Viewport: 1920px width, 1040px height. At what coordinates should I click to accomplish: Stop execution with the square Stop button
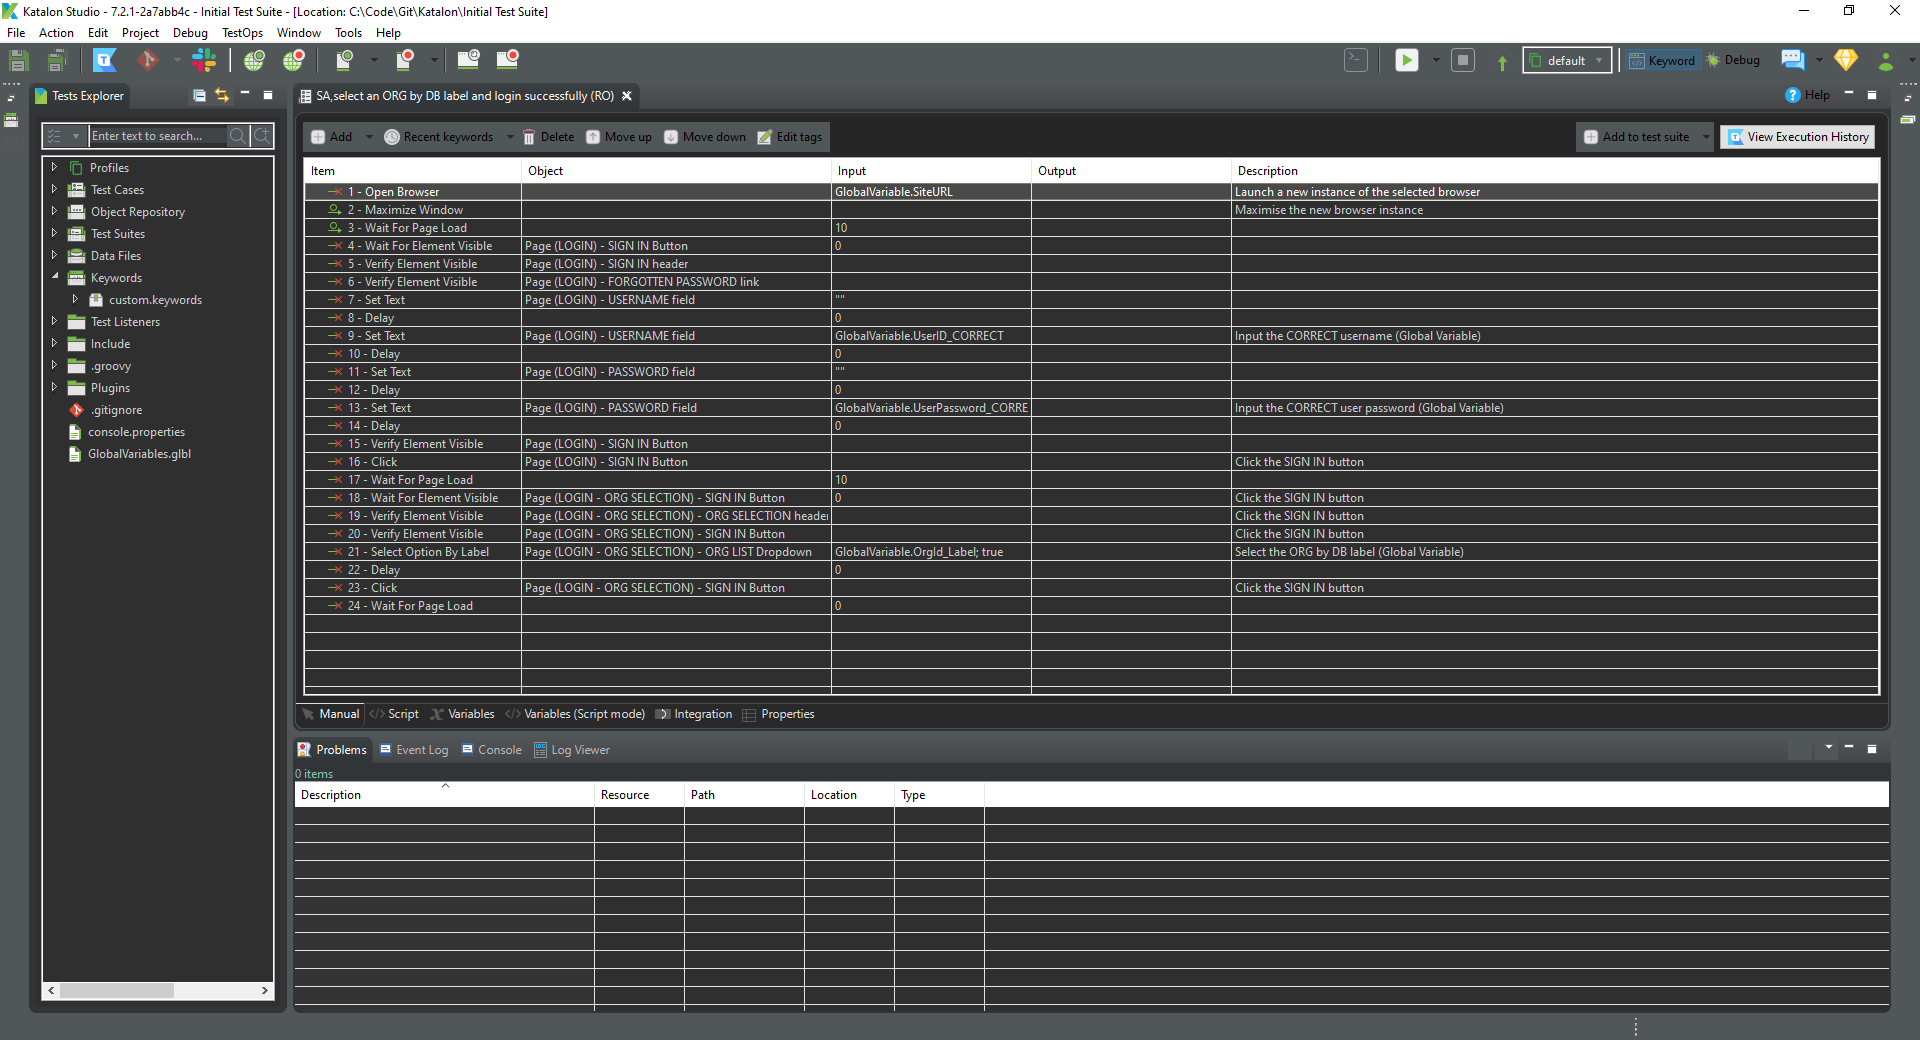point(1463,60)
